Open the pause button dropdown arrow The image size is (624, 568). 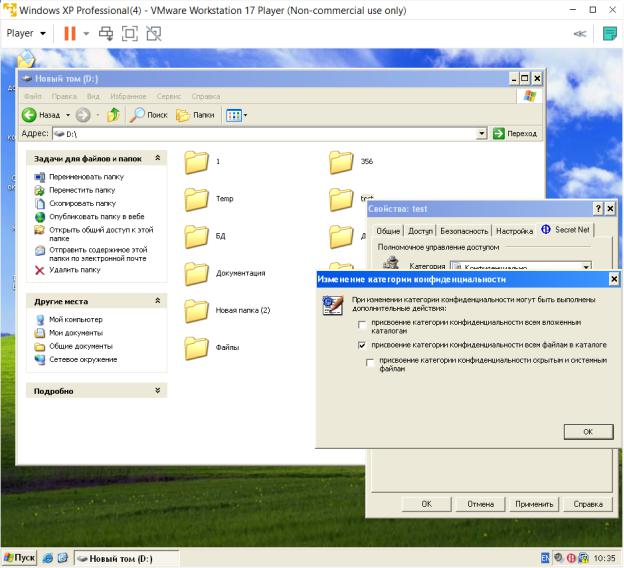click(x=86, y=34)
